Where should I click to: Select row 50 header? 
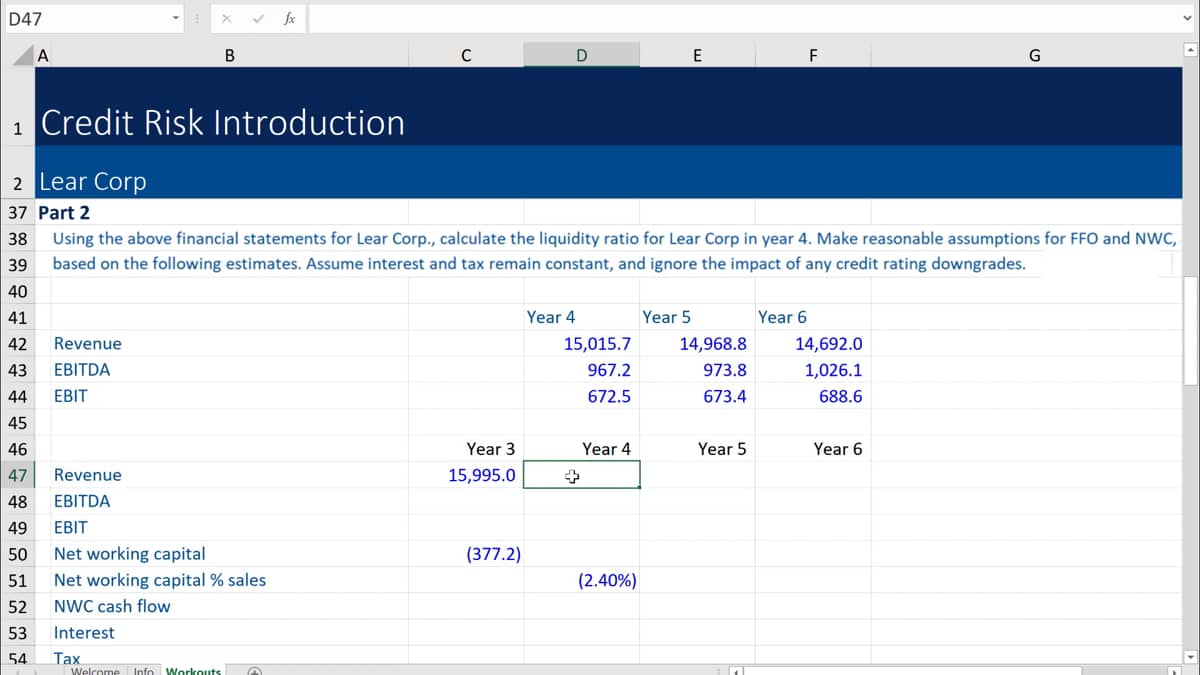(17, 553)
